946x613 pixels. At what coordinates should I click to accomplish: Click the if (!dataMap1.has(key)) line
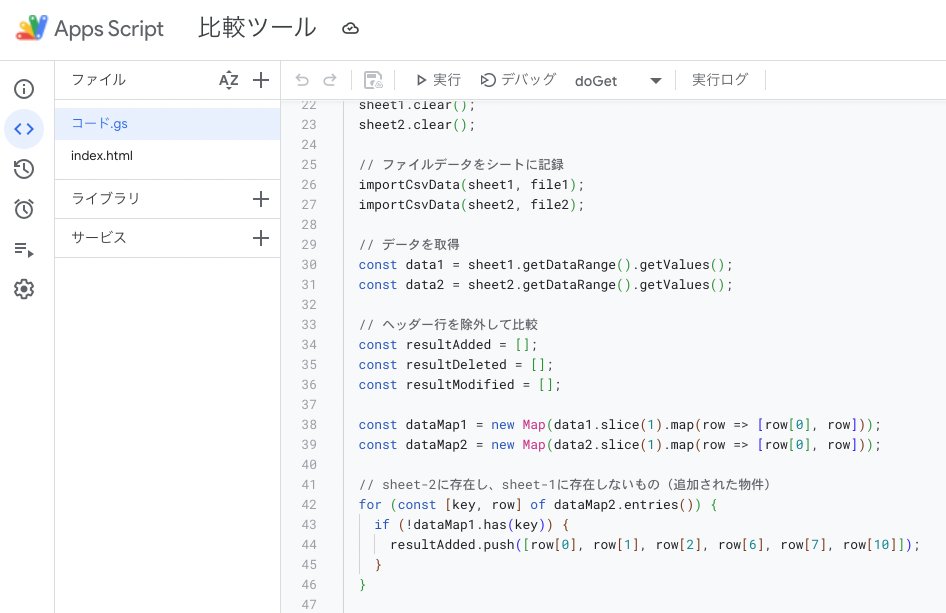click(x=471, y=525)
